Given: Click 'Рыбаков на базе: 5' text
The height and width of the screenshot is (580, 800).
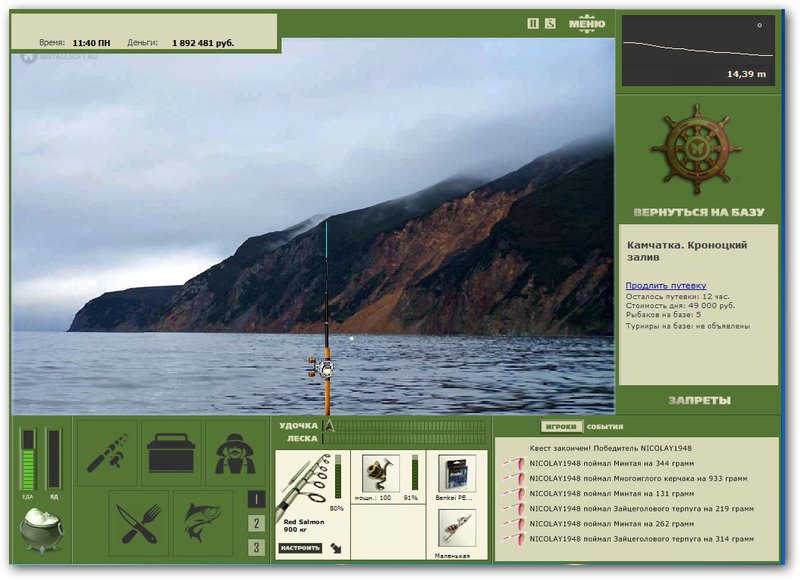Looking at the screenshot, I should pos(663,315).
